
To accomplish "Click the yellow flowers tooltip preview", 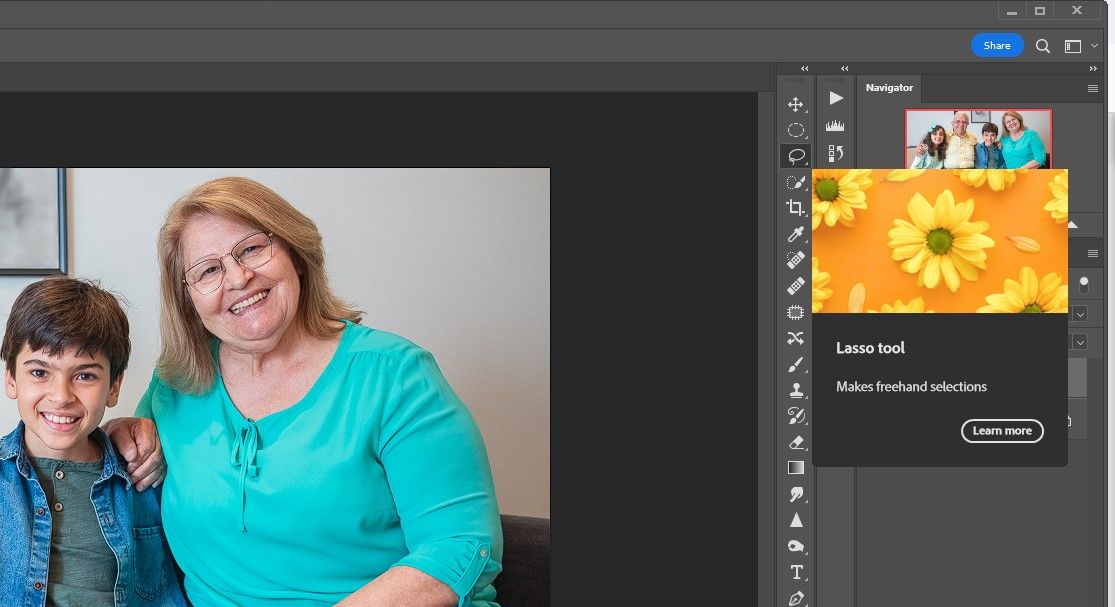I will pos(939,240).
